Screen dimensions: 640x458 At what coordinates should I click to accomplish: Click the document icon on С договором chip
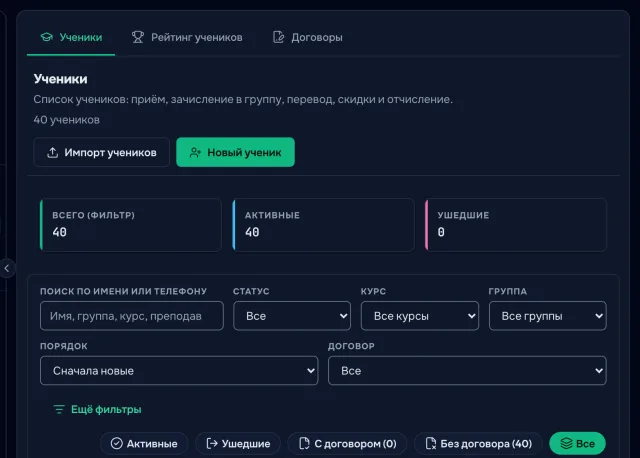tap(304, 444)
